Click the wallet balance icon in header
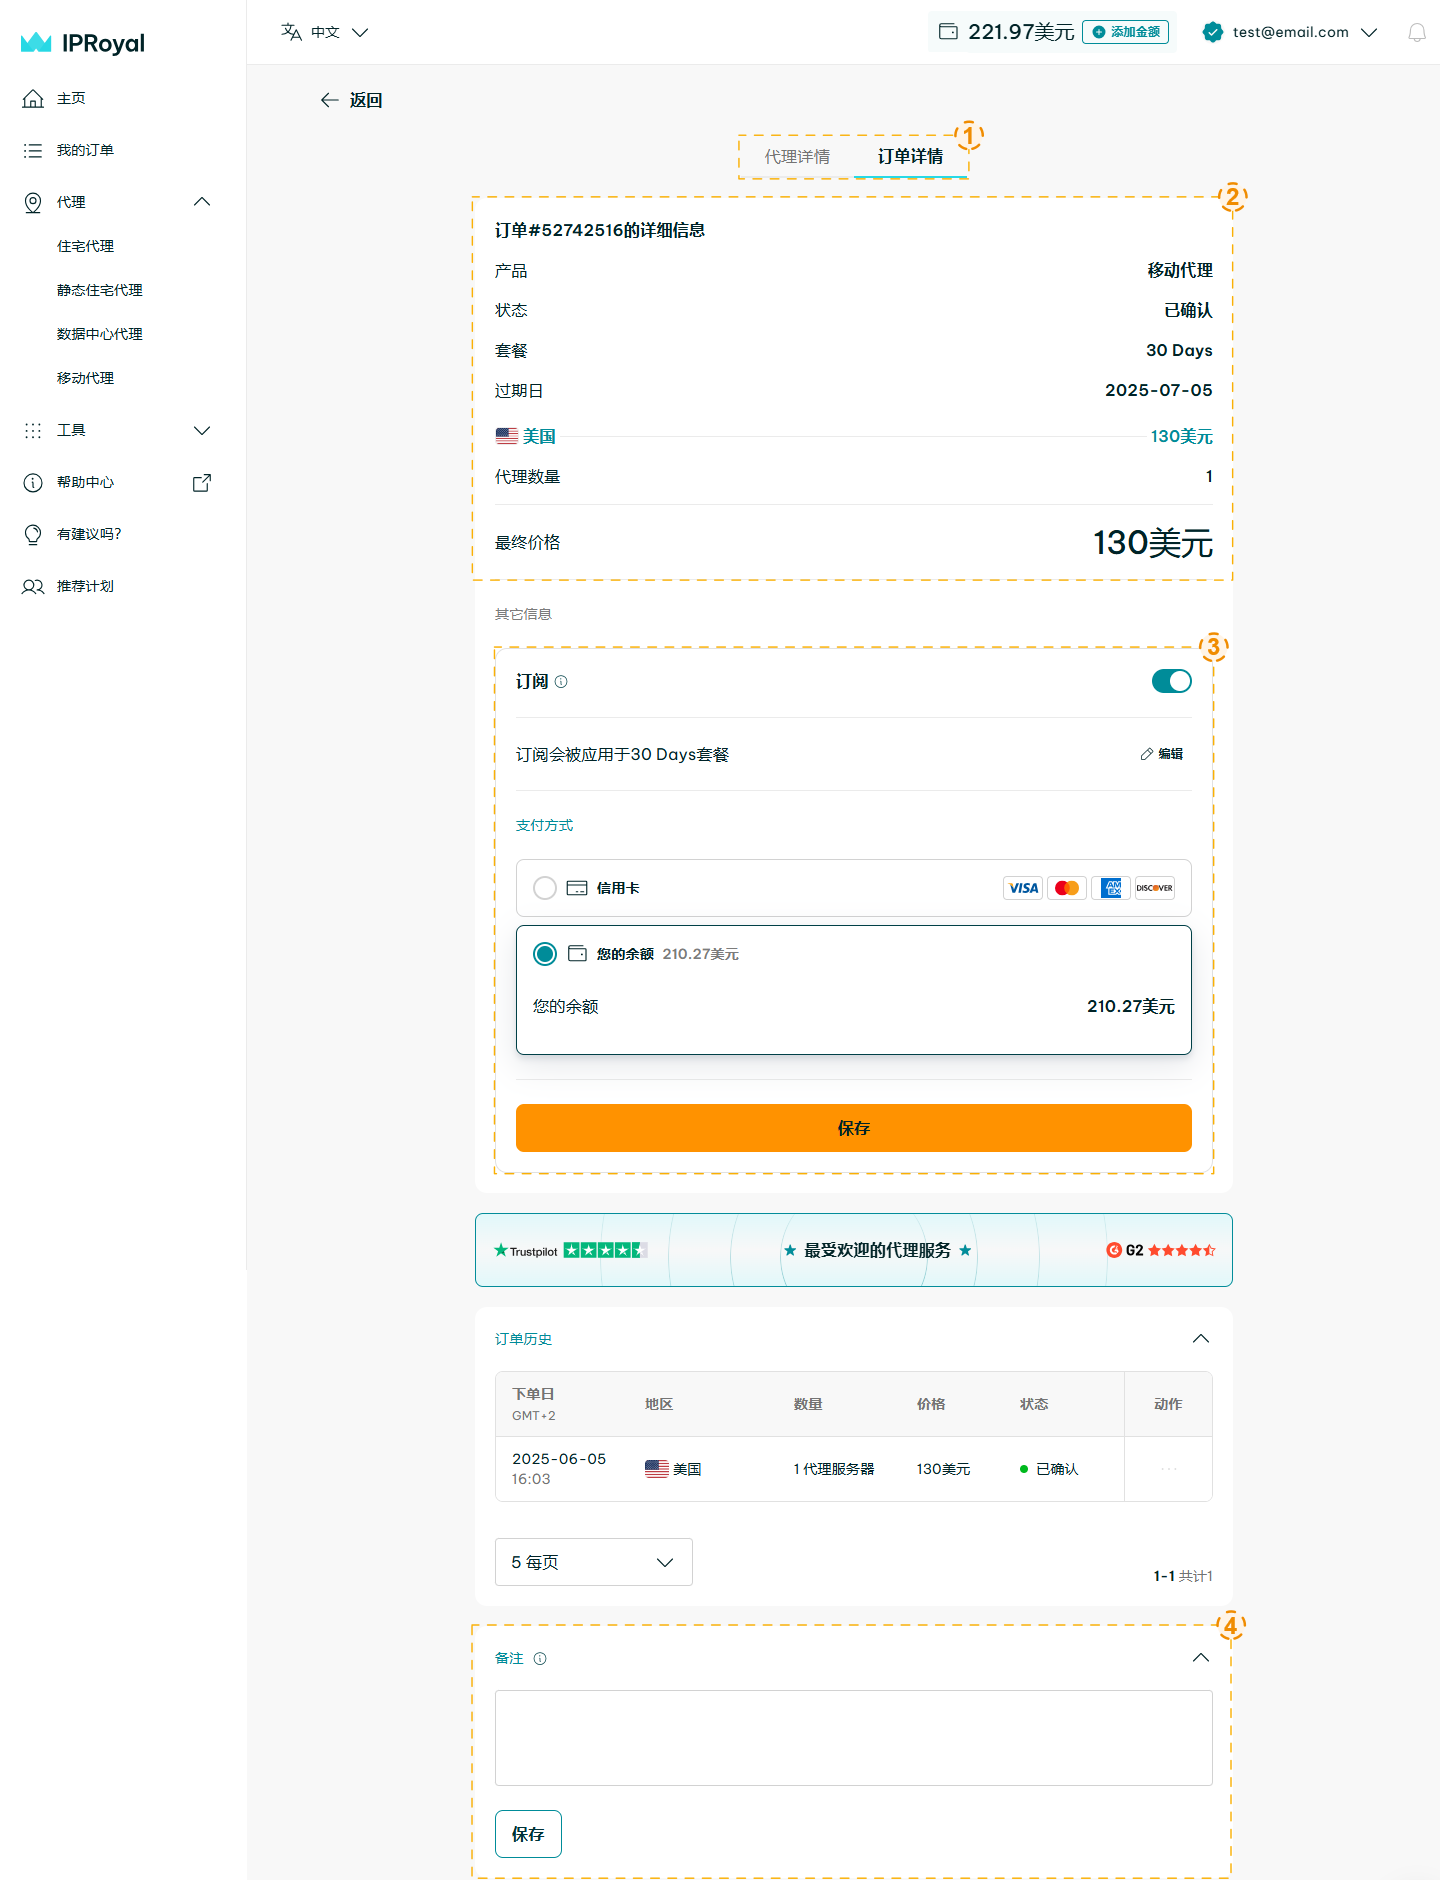1440x1880 pixels. [x=948, y=32]
